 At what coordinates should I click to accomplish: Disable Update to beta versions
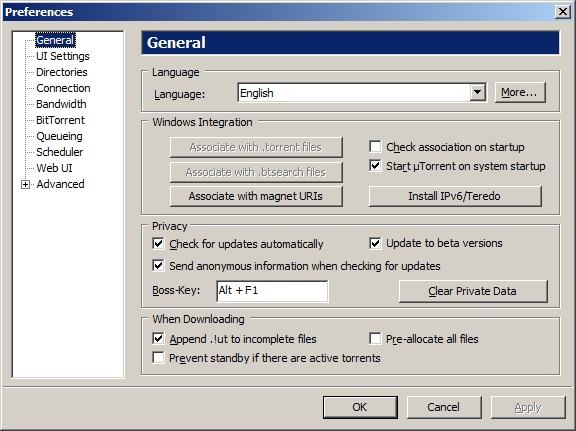pos(375,243)
